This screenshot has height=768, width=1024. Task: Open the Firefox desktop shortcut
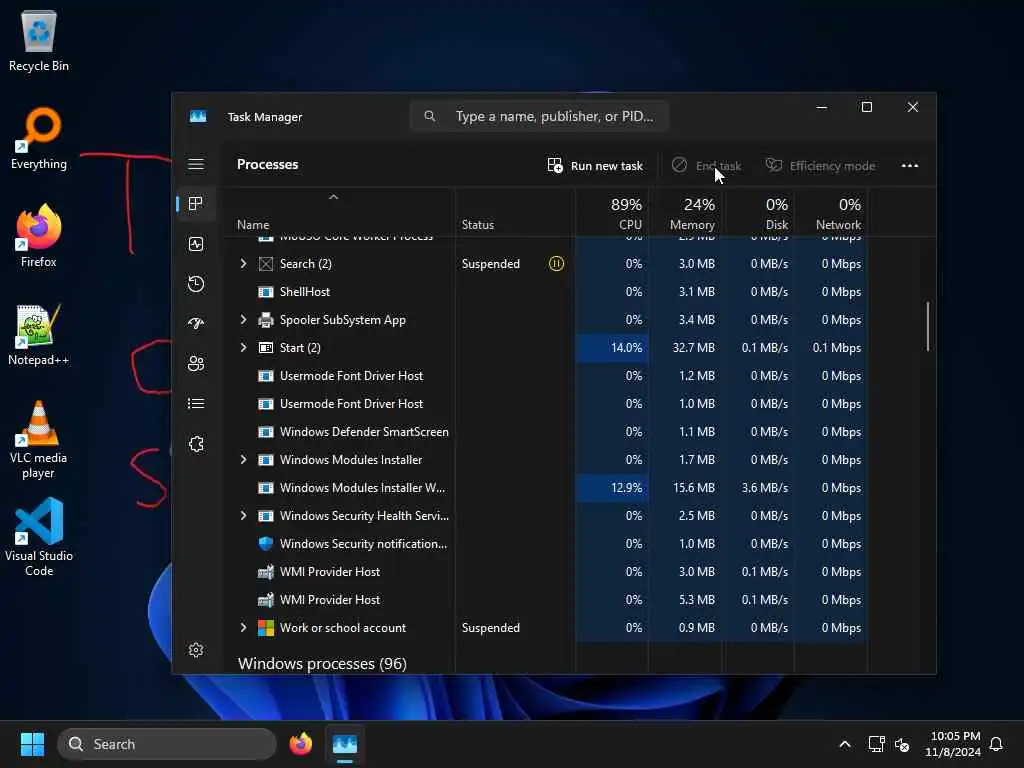[x=39, y=236]
